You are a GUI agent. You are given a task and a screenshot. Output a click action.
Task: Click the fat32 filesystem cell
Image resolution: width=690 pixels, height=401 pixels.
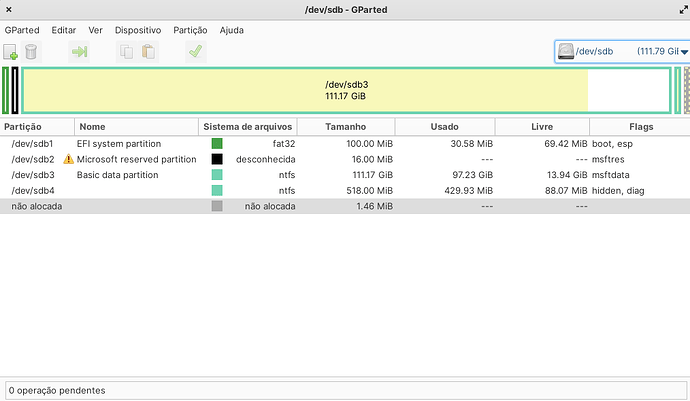(284, 143)
